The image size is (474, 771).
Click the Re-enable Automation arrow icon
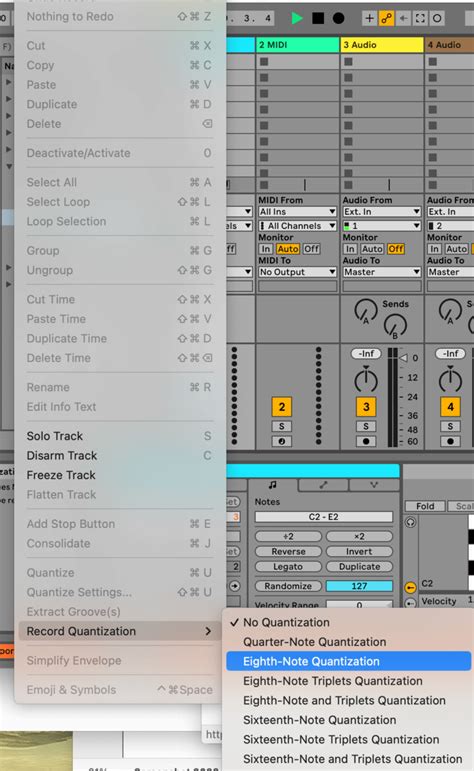click(403, 18)
